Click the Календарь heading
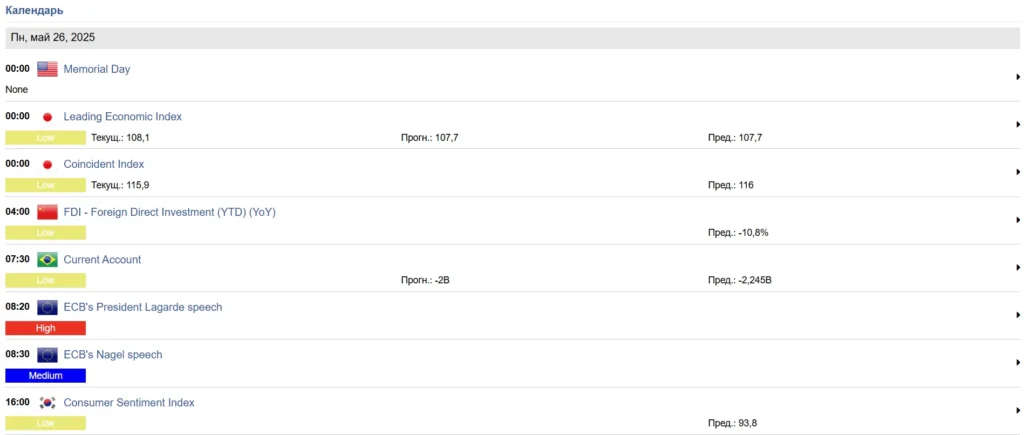 (x=35, y=11)
